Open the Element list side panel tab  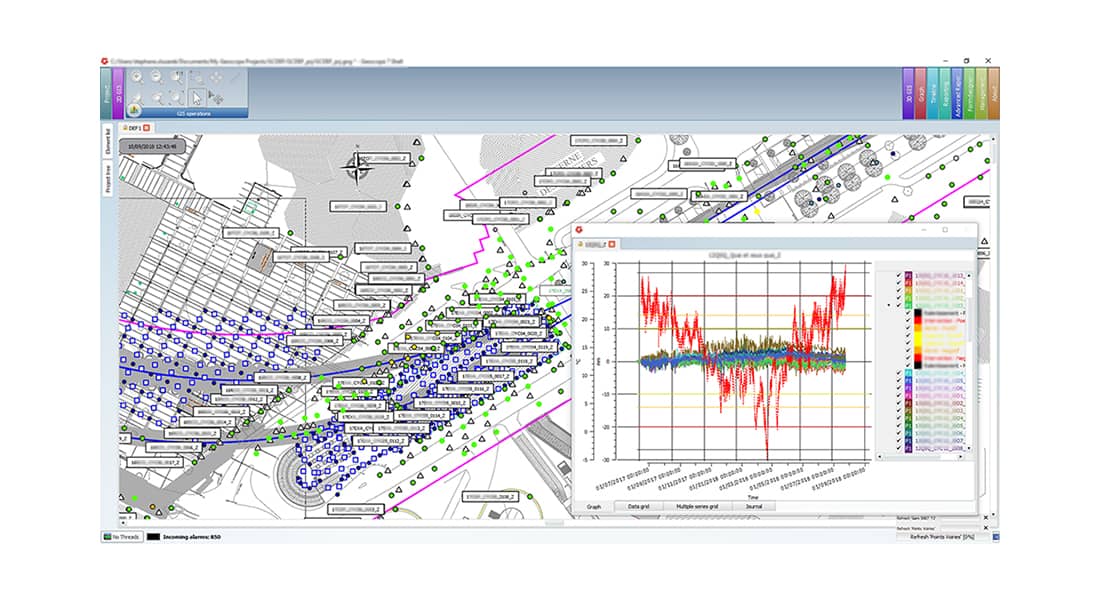(x=108, y=141)
